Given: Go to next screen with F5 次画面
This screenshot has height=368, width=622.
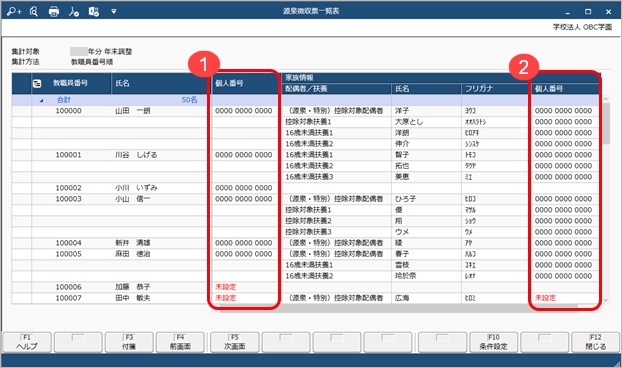Looking at the screenshot, I should 234,342.
